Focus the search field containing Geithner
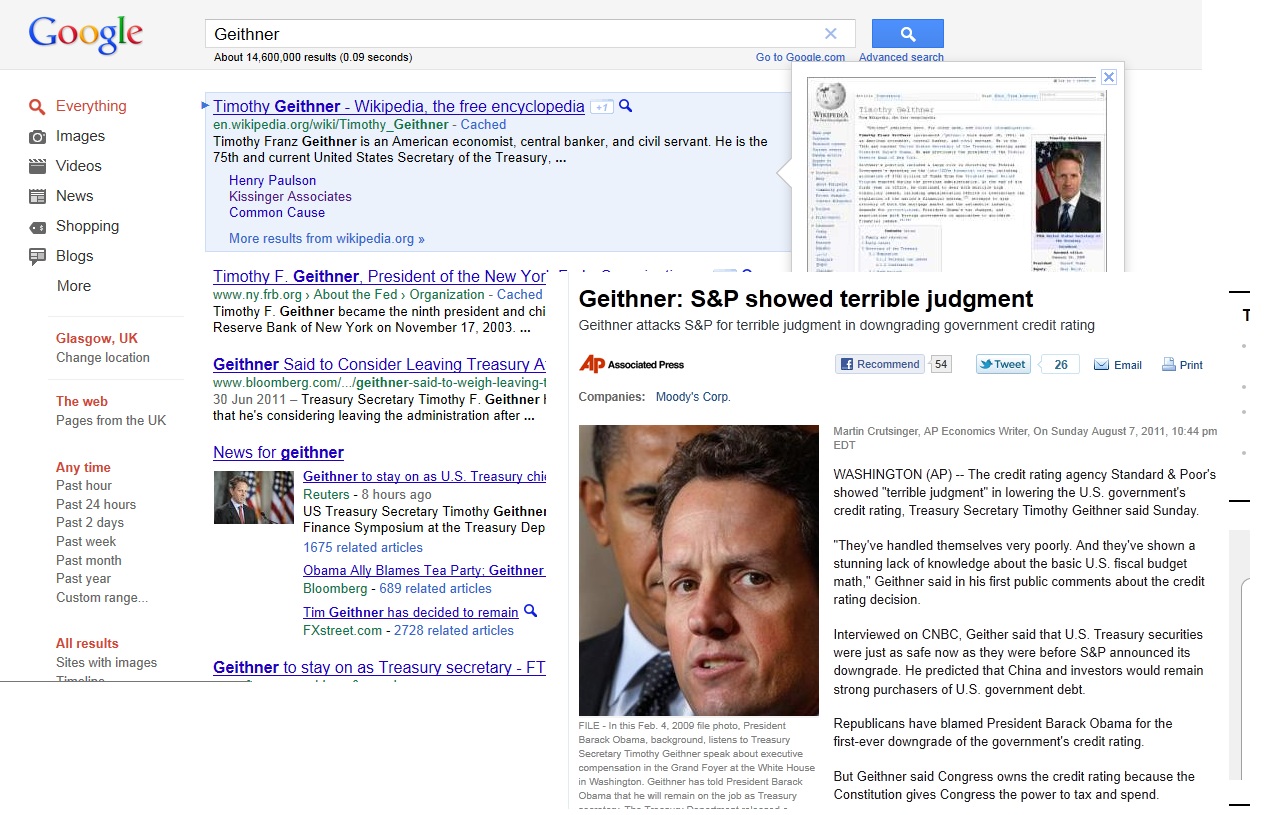1284x815 pixels. [530, 34]
